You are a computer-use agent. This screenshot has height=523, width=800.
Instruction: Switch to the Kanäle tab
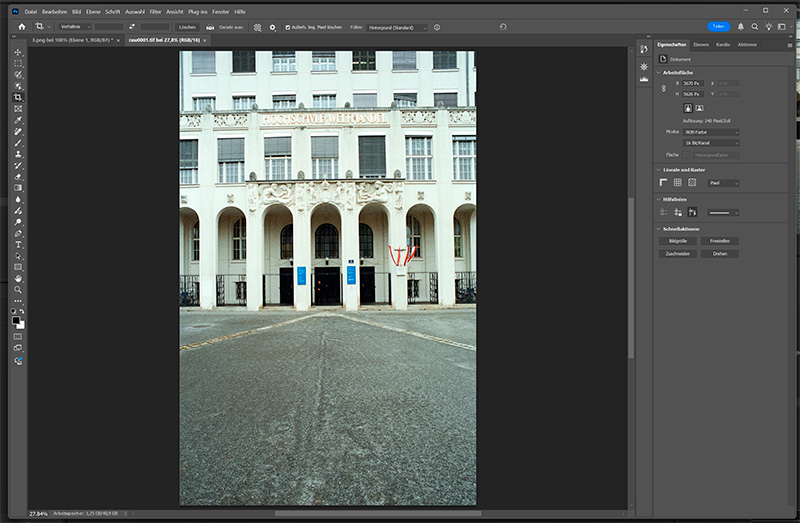pos(722,44)
